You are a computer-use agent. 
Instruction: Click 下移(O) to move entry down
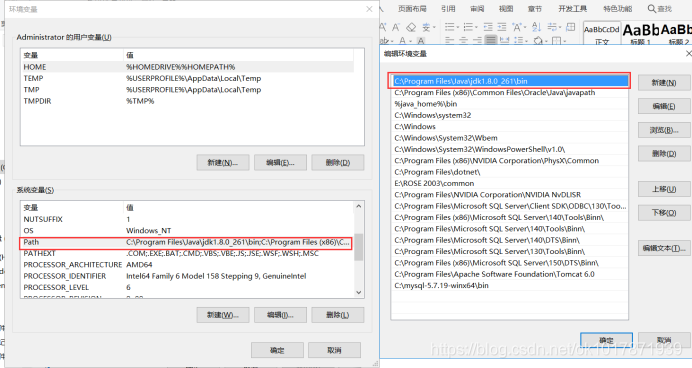pyautogui.click(x=664, y=213)
